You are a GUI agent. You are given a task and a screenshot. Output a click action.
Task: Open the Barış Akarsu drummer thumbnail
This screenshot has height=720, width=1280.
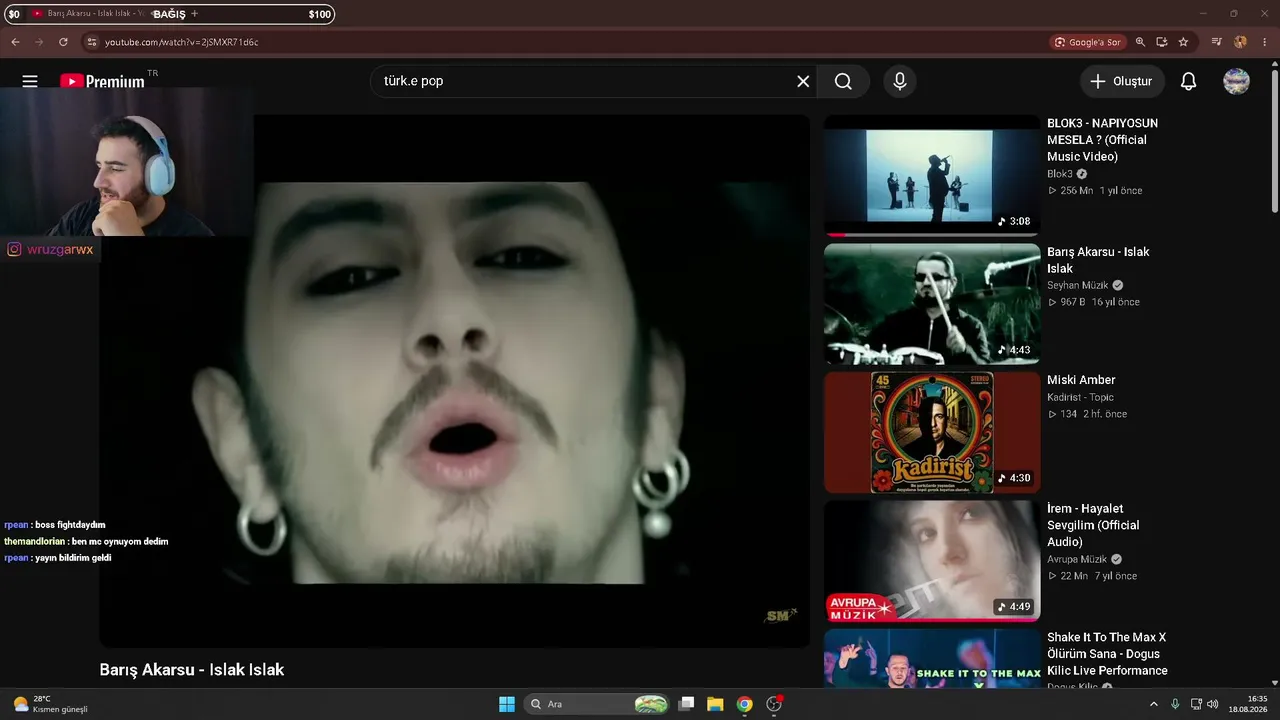click(932, 304)
